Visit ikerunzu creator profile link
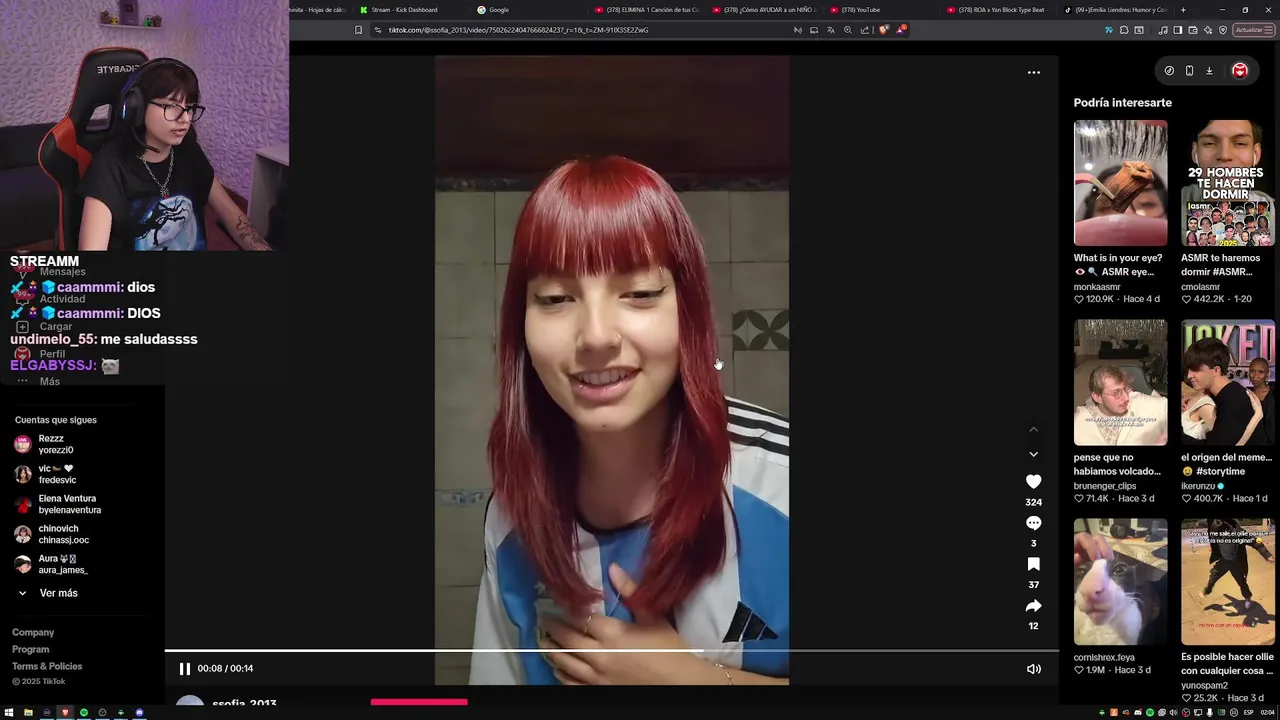The height and width of the screenshot is (720, 1280). click(x=1198, y=486)
